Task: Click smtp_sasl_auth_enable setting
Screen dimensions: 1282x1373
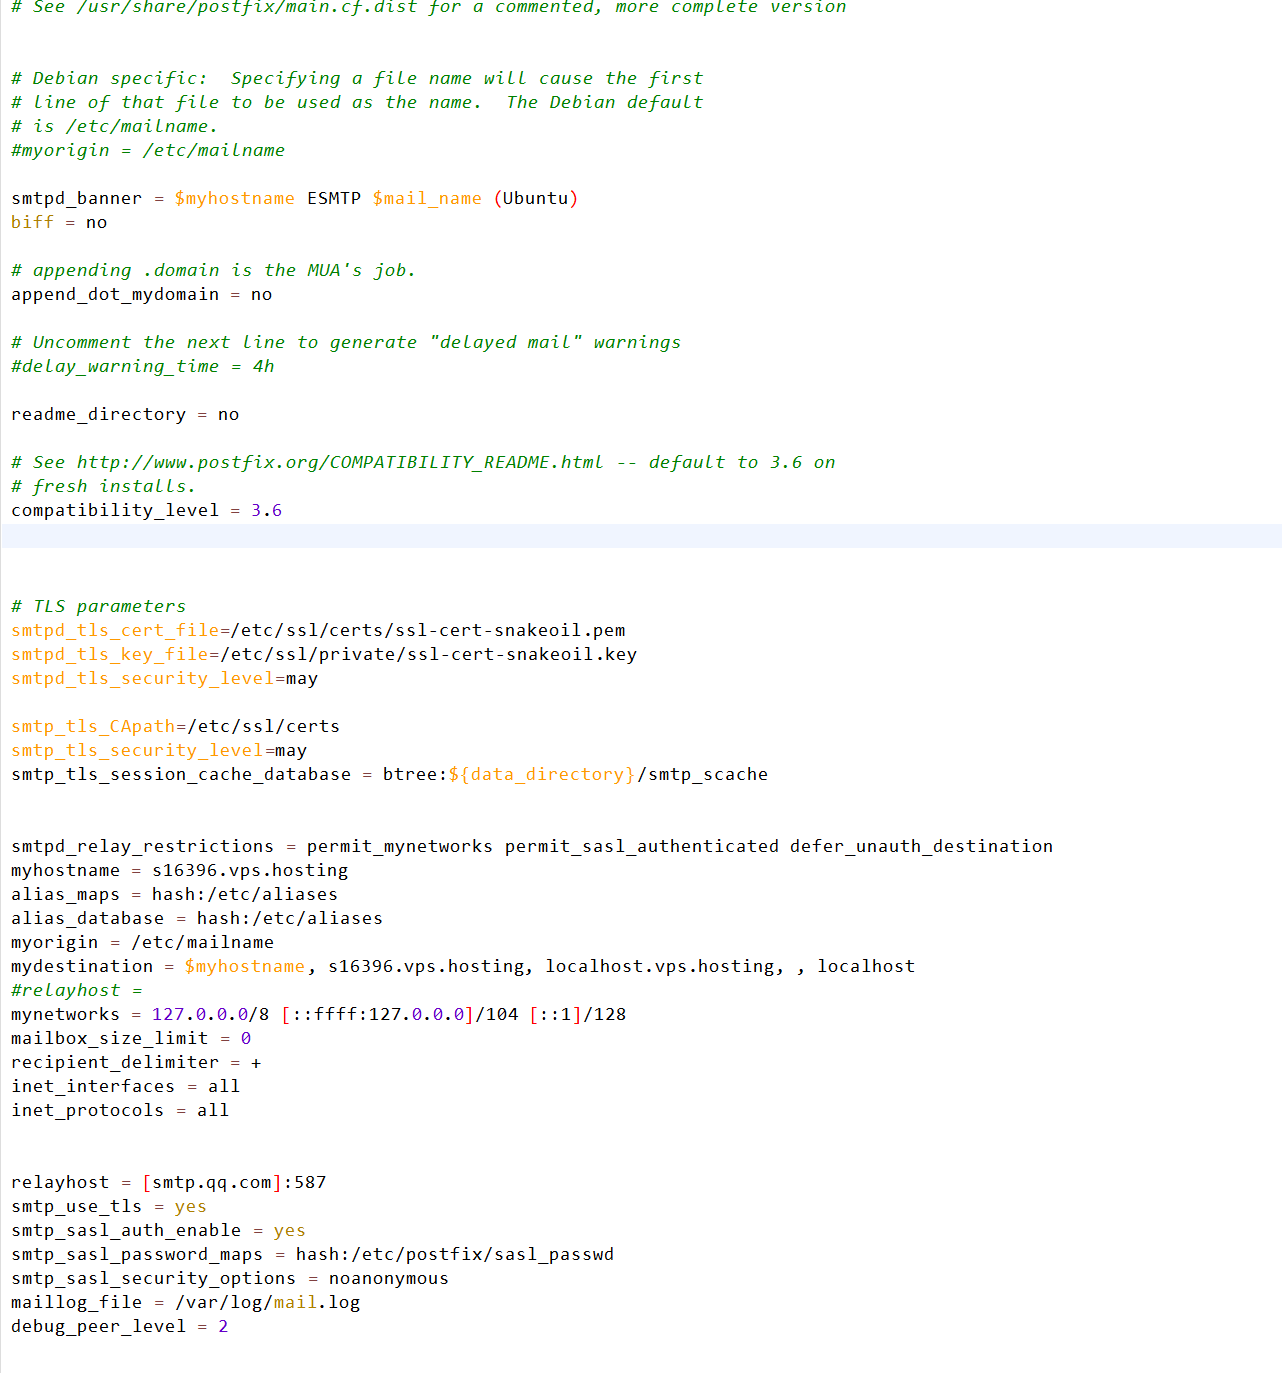Action: coord(126,1230)
